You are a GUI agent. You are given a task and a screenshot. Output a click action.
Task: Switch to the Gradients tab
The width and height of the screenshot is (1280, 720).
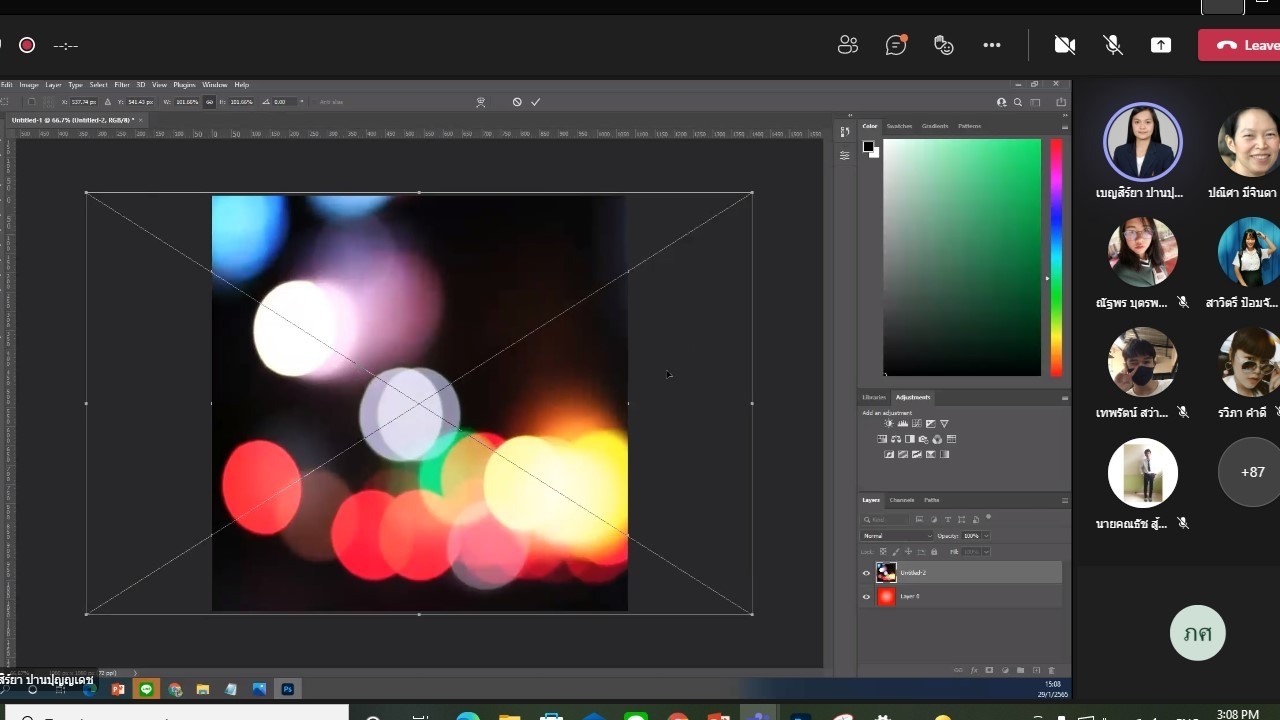pyautogui.click(x=935, y=126)
